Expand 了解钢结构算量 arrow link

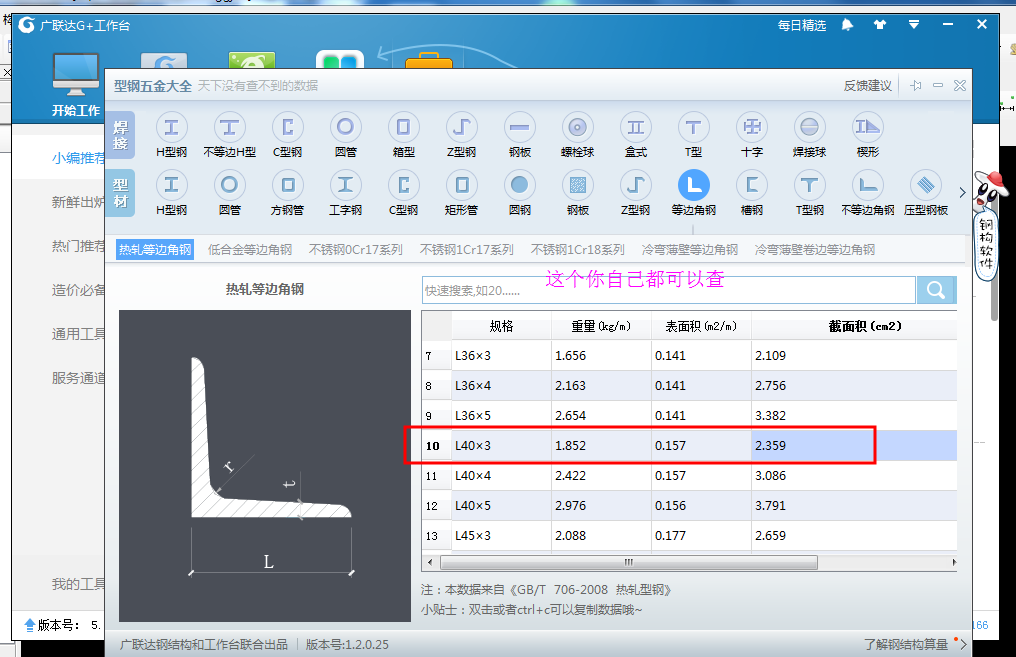coord(963,645)
